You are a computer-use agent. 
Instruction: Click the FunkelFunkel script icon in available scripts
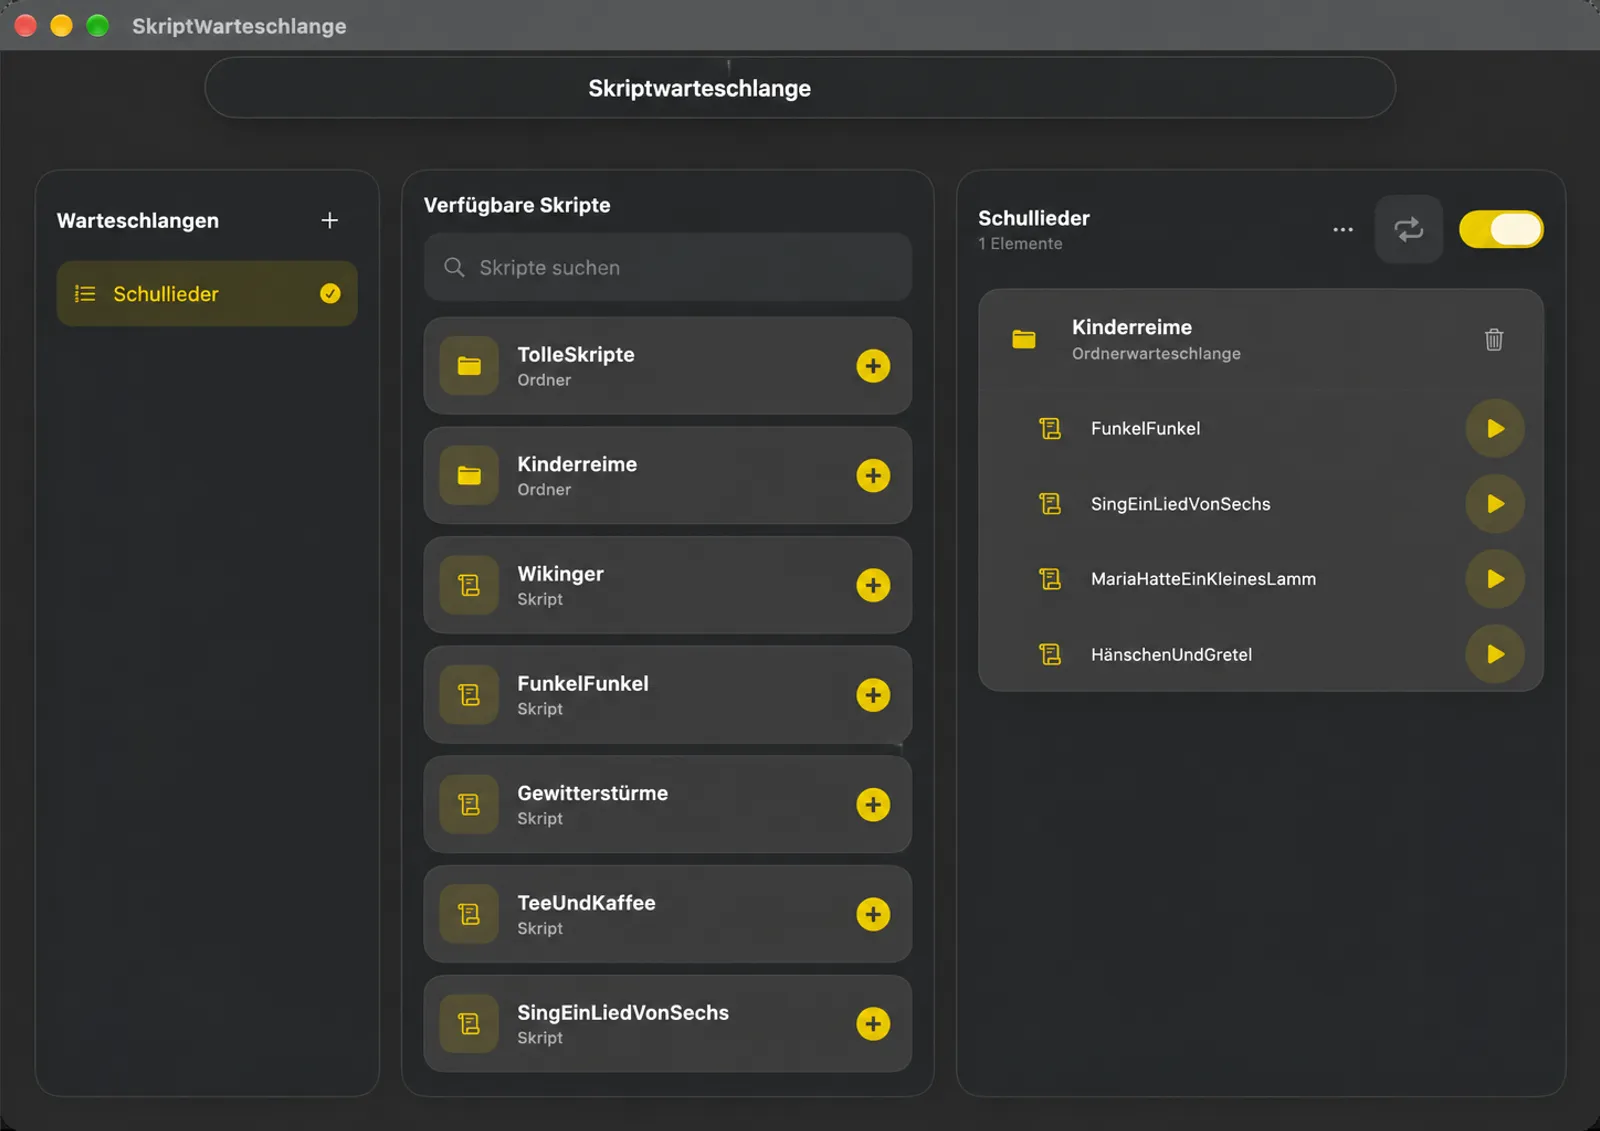point(469,695)
